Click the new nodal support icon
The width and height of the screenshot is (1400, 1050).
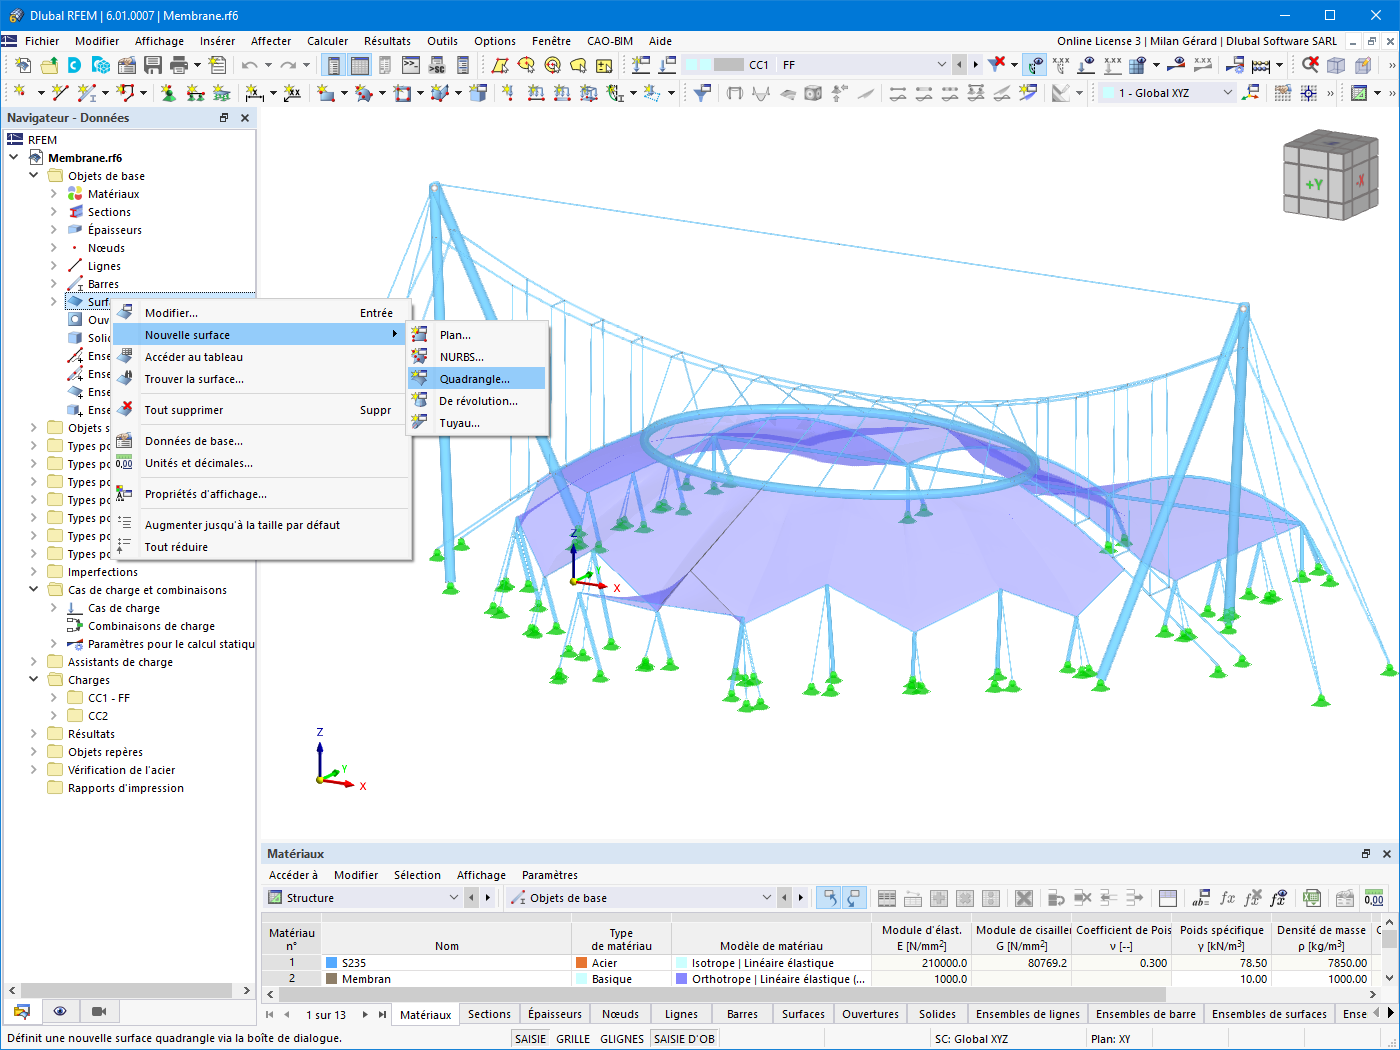(168, 93)
